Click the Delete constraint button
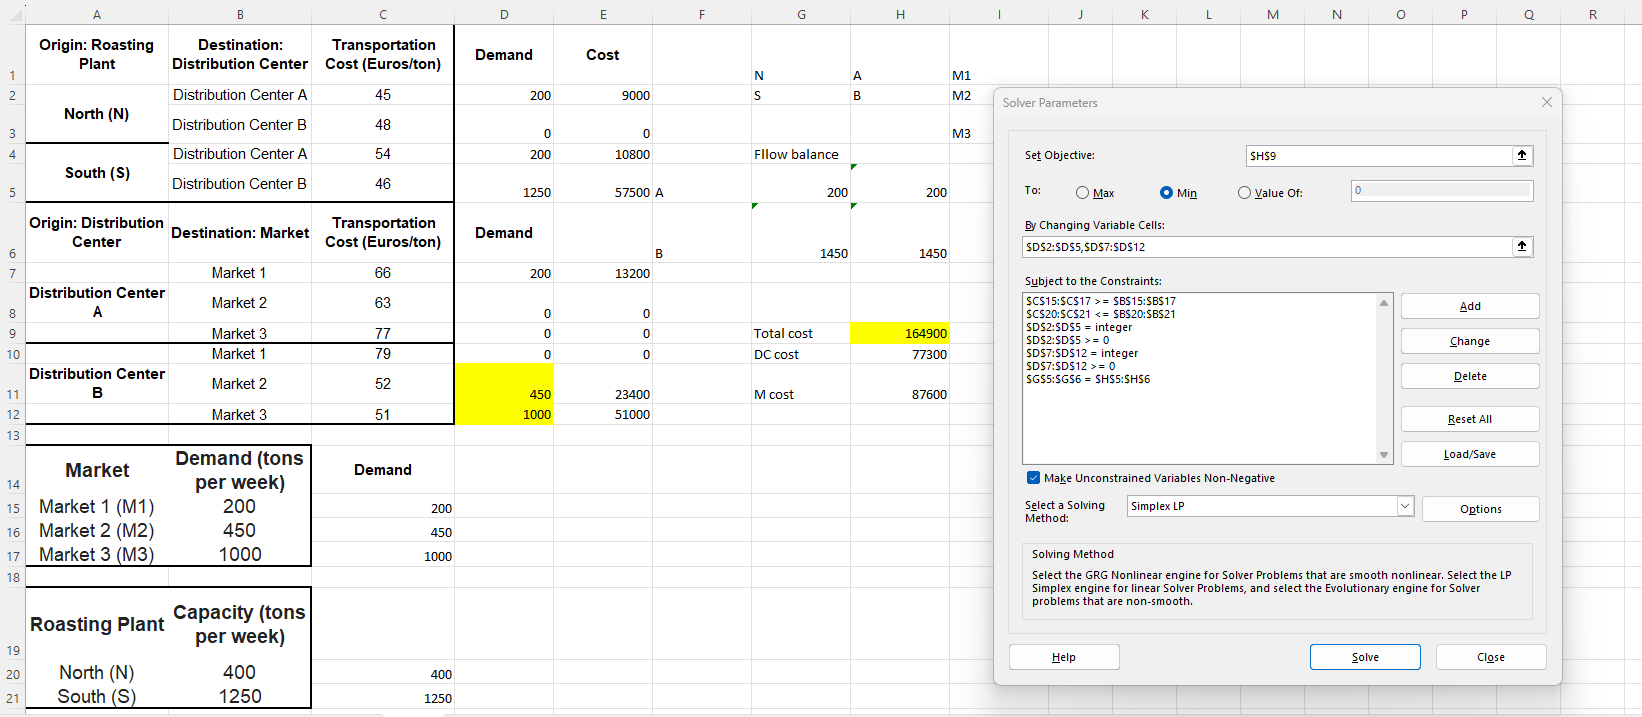Viewport: 1642px width, 717px height. (1470, 376)
